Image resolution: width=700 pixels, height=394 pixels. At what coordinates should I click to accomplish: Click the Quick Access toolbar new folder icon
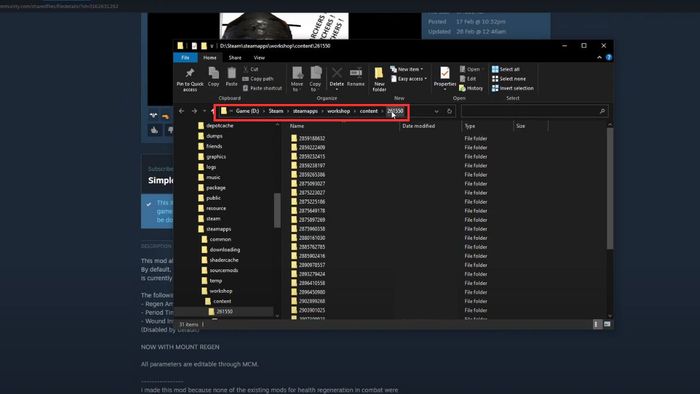point(204,46)
